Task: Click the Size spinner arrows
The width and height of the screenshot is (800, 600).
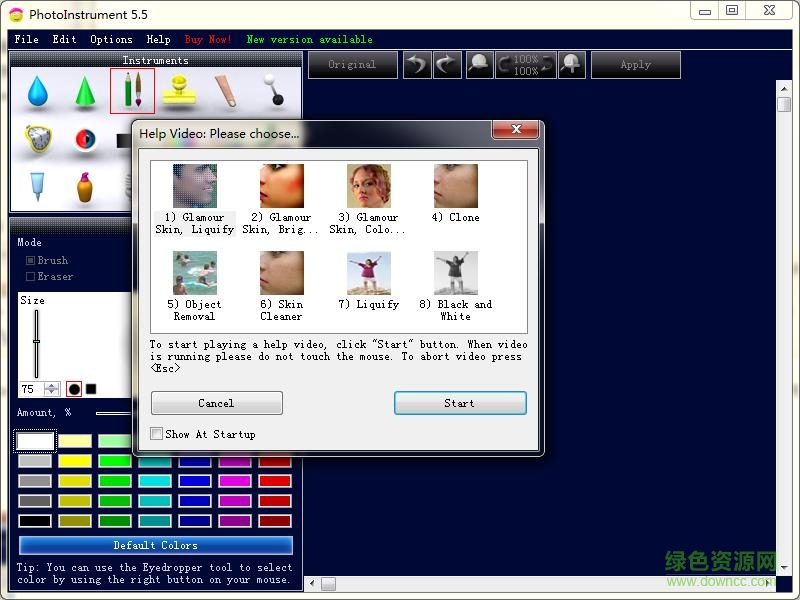Action: point(52,389)
